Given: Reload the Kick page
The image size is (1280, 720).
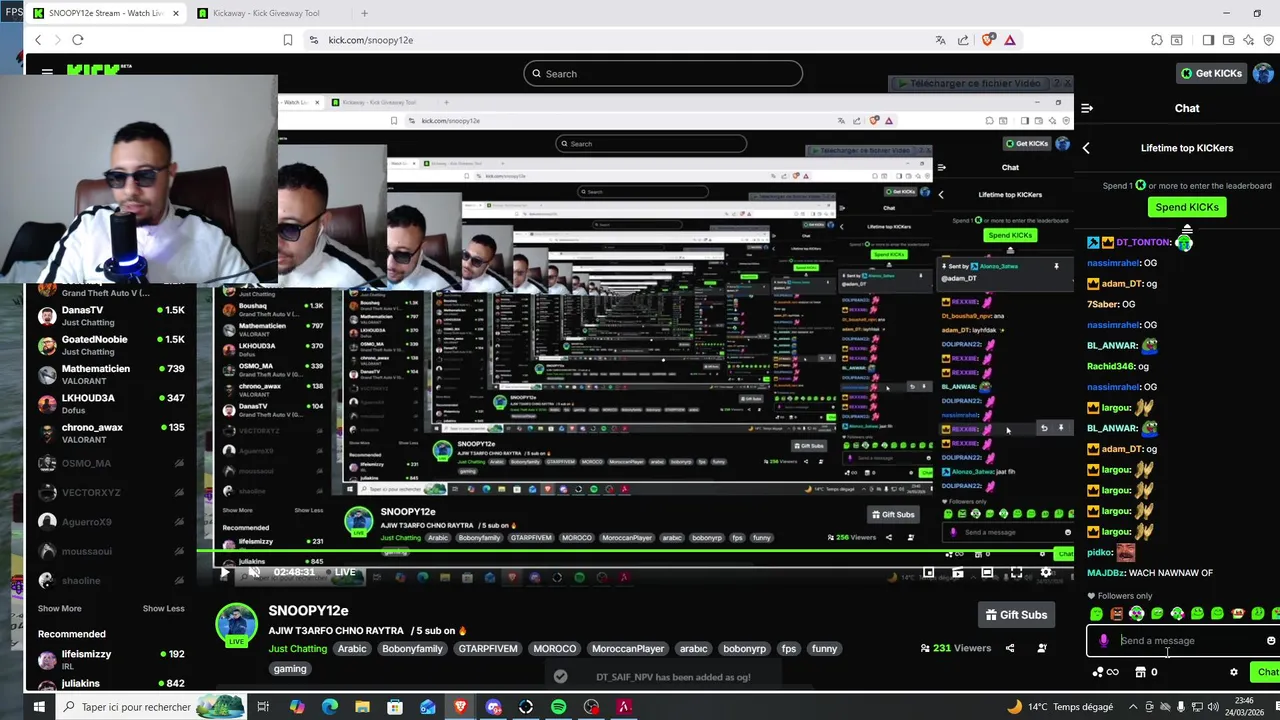Looking at the screenshot, I should pos(77,40).
